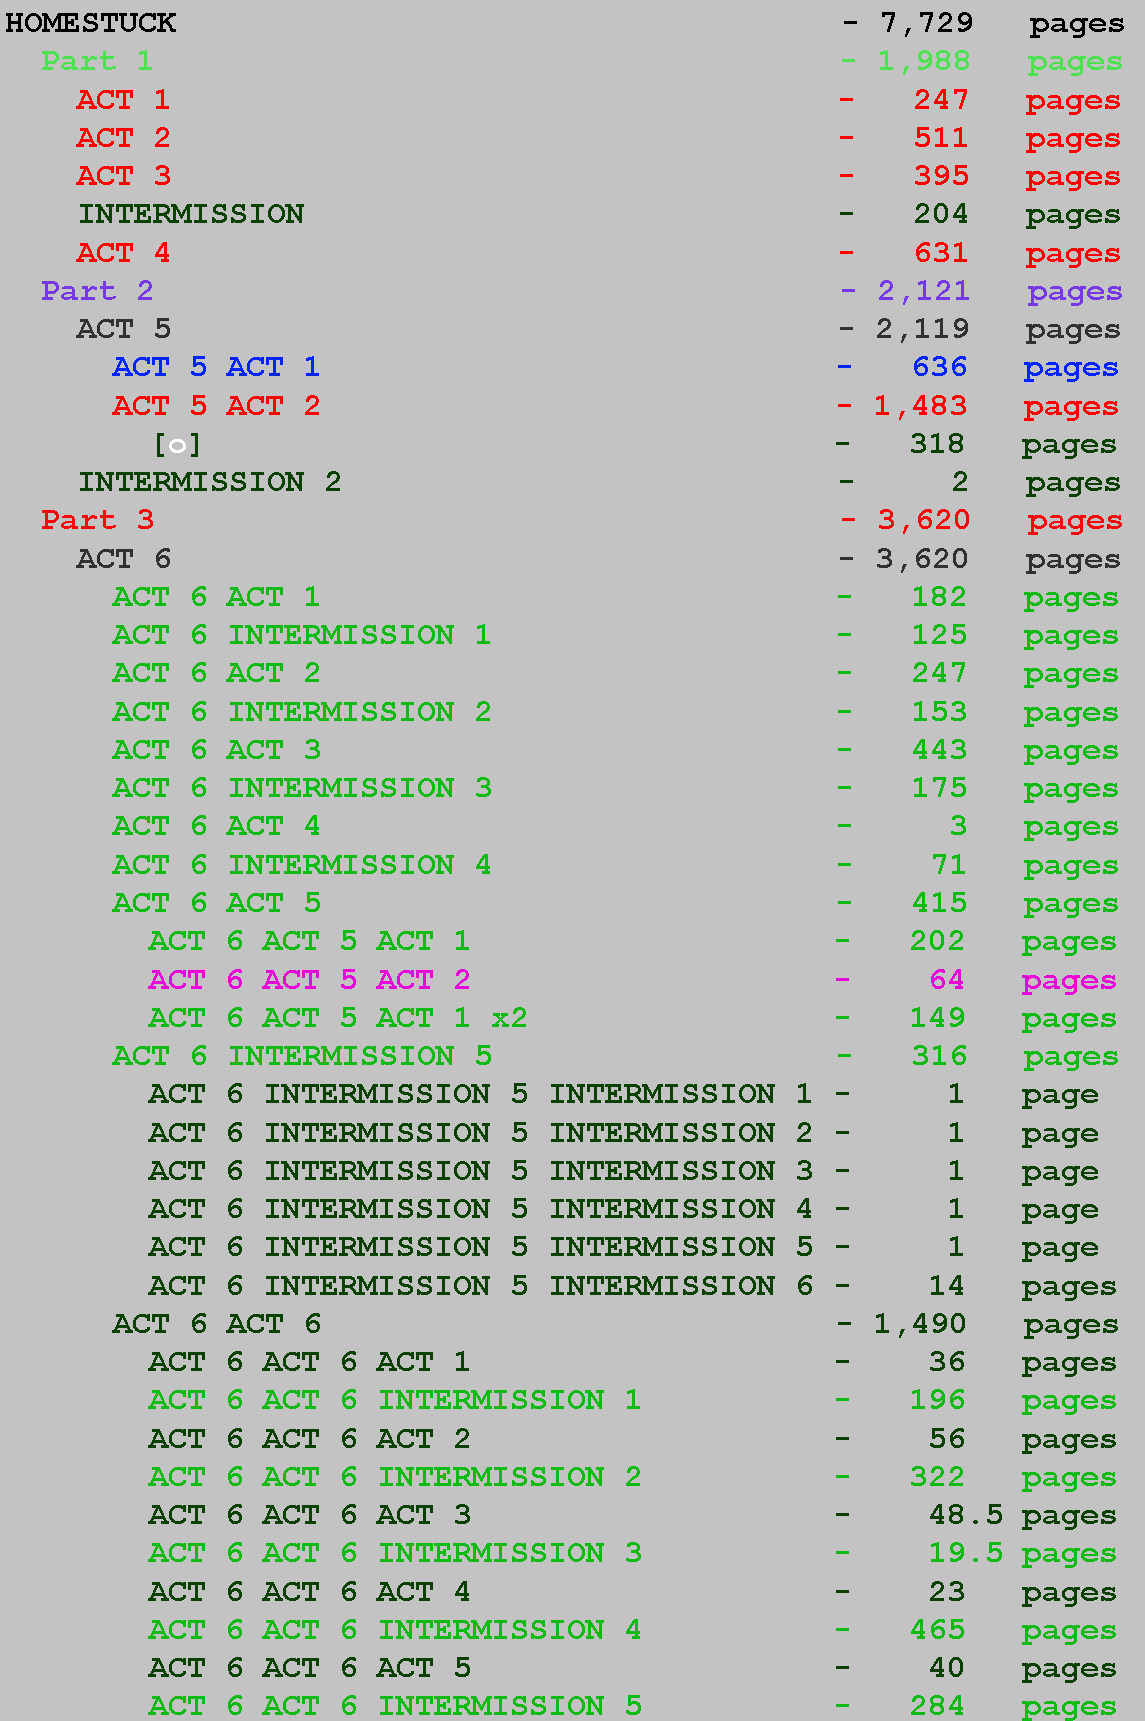Click 'ACT 6 INTERMISSION 5 INTERMISSION 3' row
Viewport: 1145px width, 1721px height.
pyautogui.click(x=480, y=1171)
